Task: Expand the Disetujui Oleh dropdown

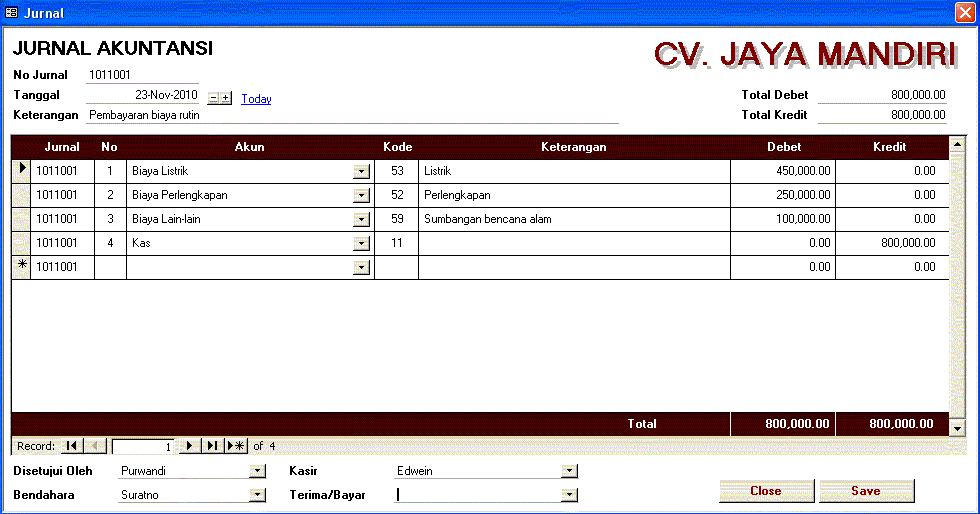Action: 258,471
